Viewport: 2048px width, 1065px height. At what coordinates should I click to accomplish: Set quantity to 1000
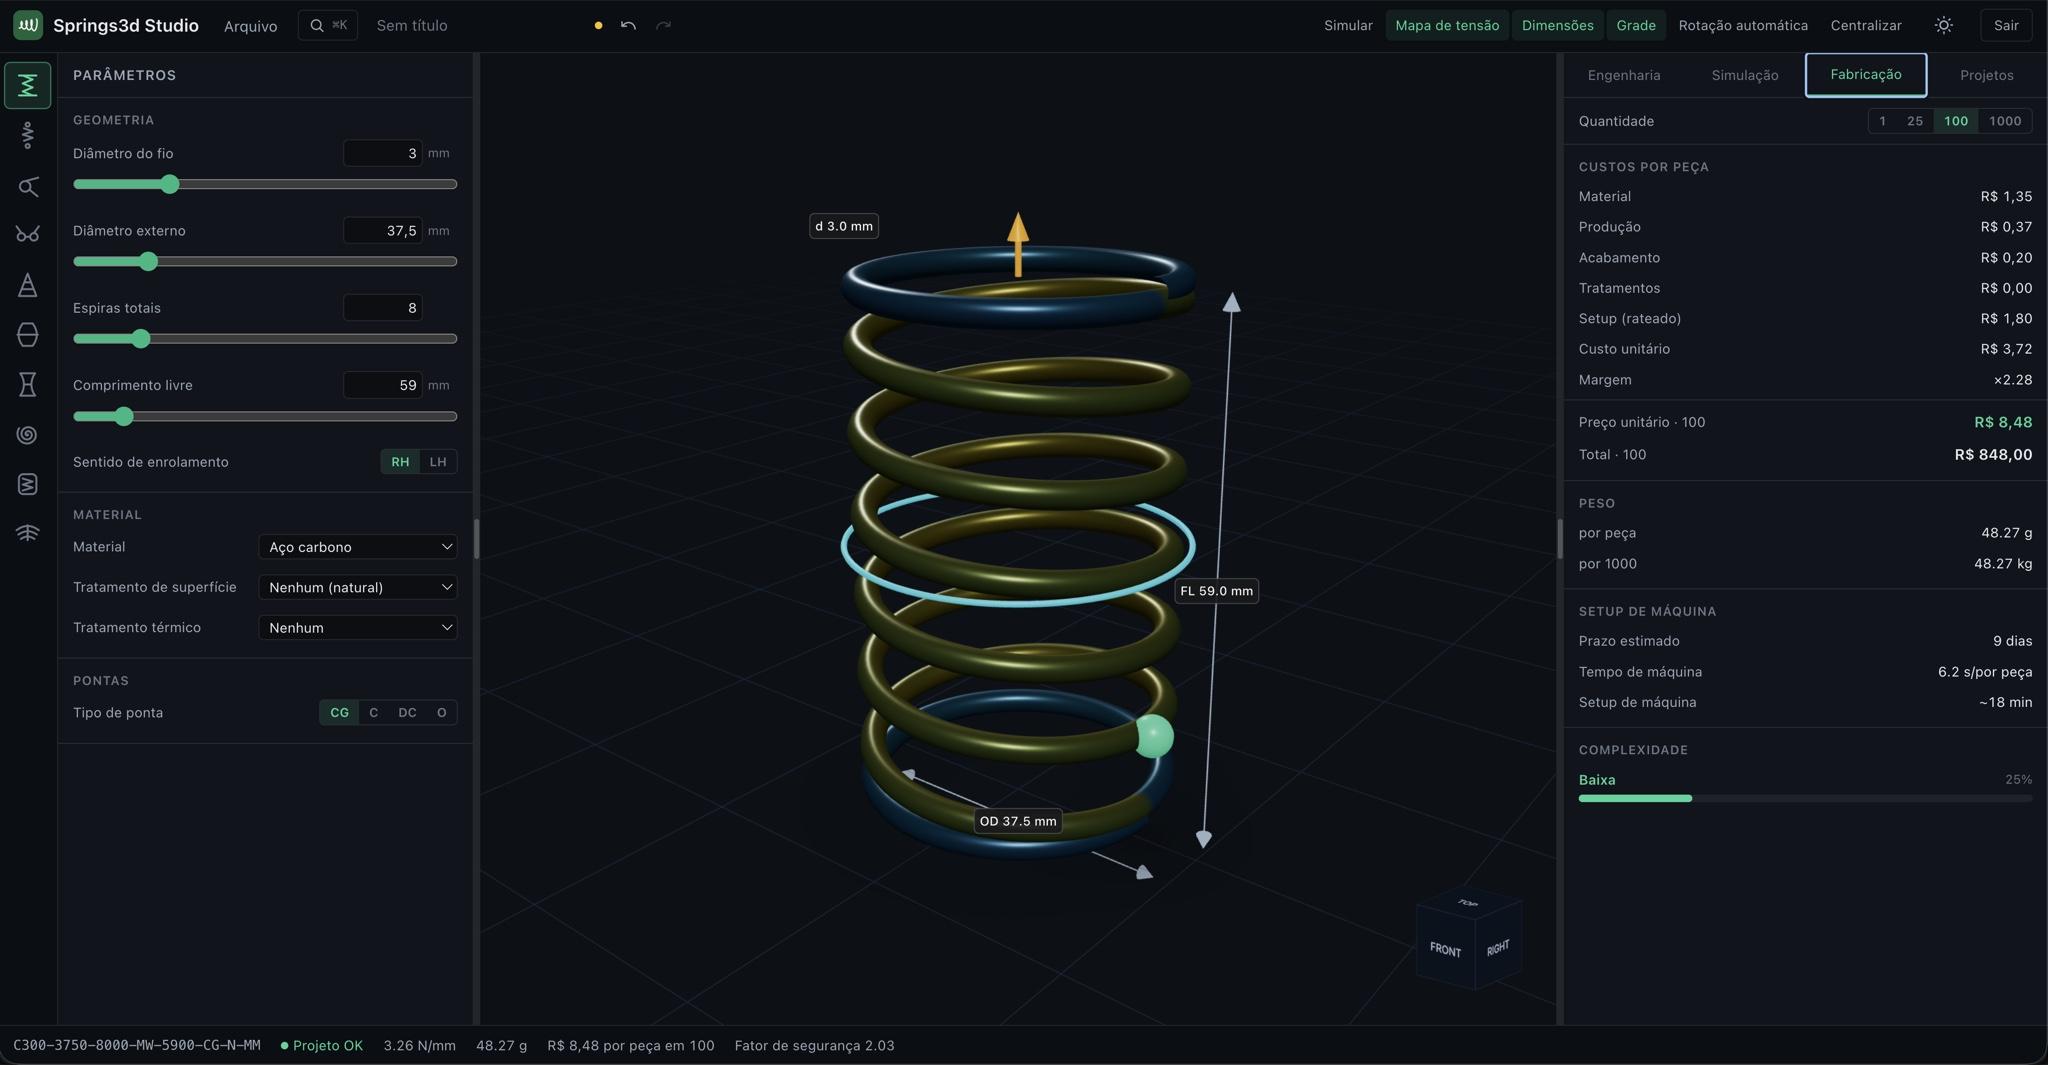[x=2005, y=121]
